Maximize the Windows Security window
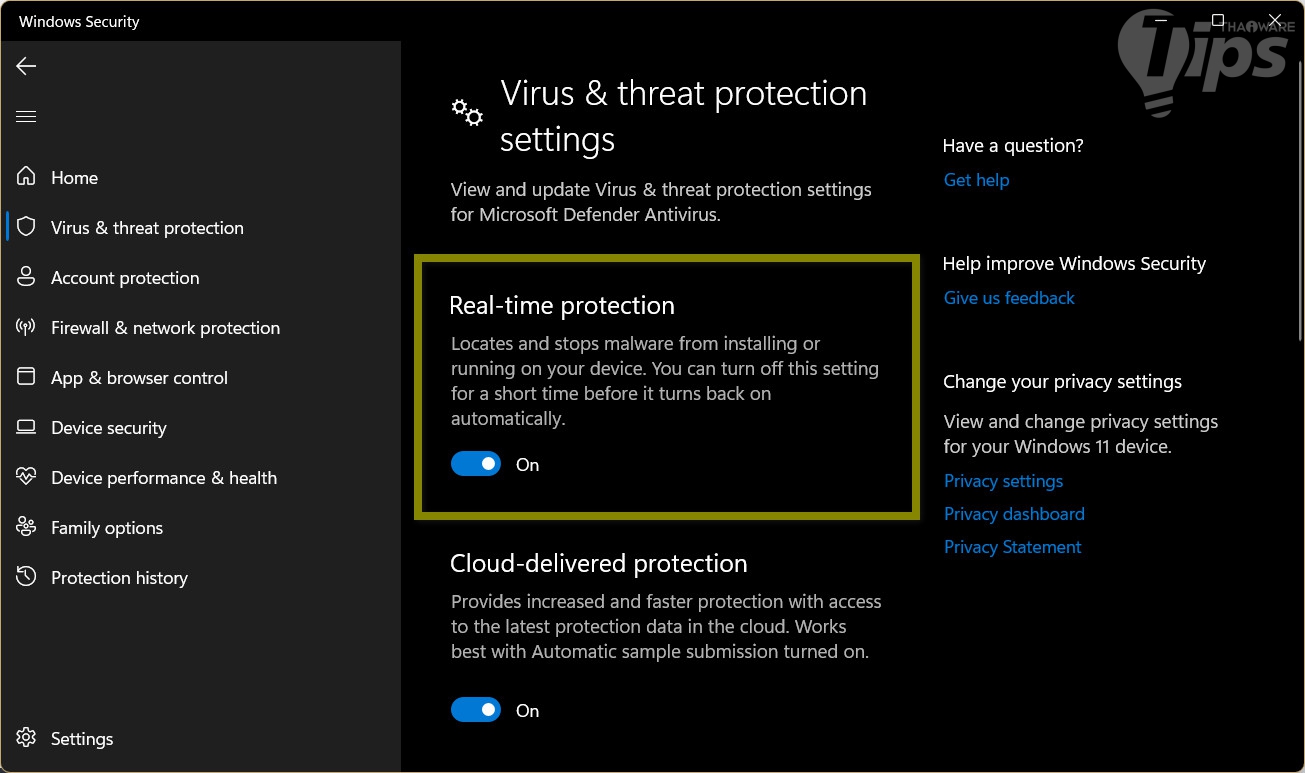Image resolution: width=1305 pixels, height=773 pixels. pos(1217,20)
